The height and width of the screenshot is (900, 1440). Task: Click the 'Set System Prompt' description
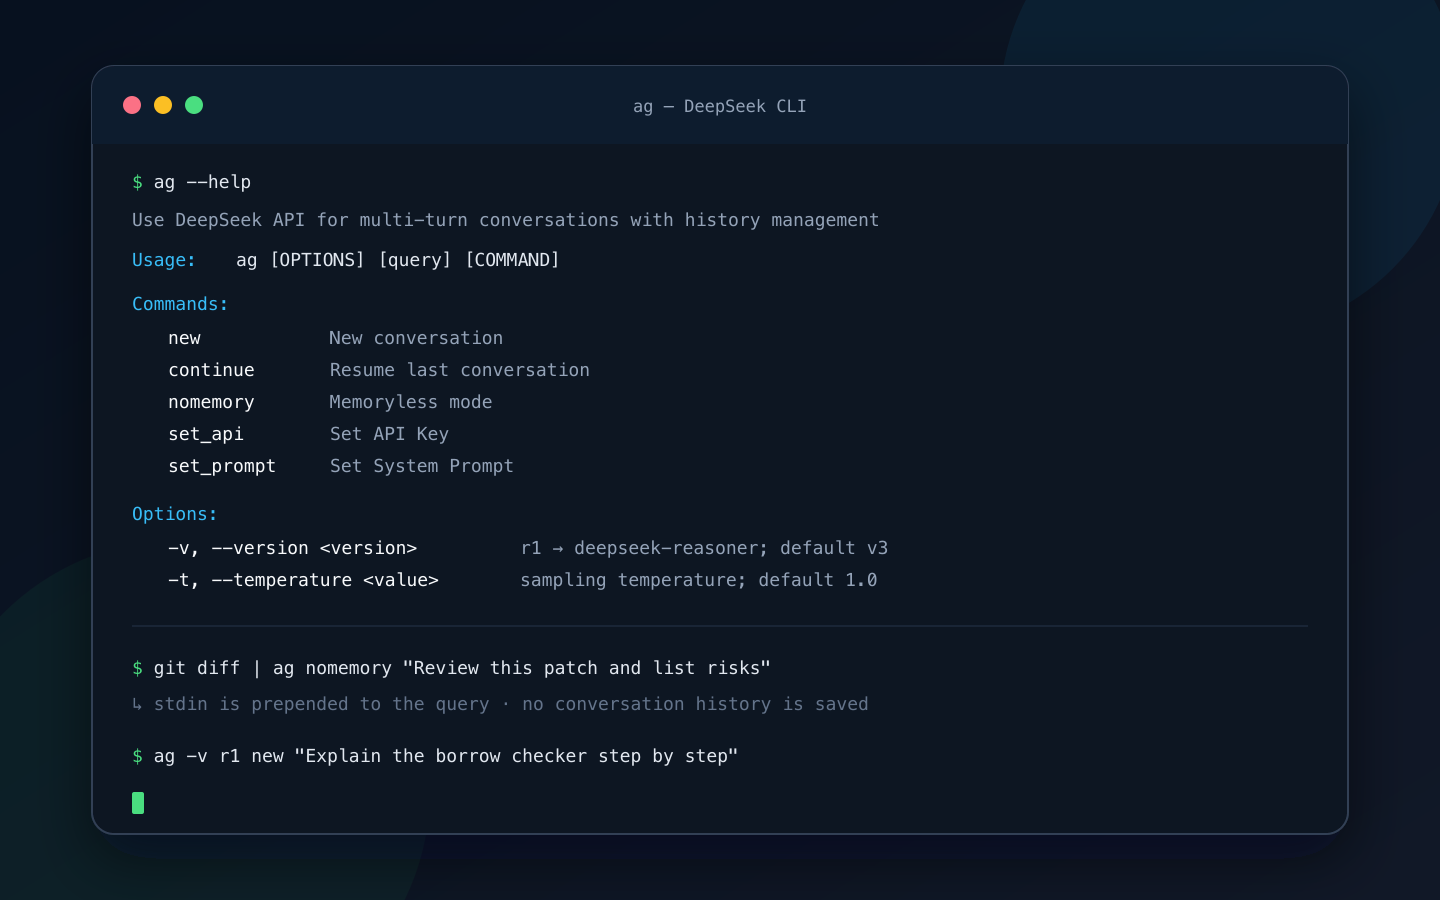tap(422, 466)
